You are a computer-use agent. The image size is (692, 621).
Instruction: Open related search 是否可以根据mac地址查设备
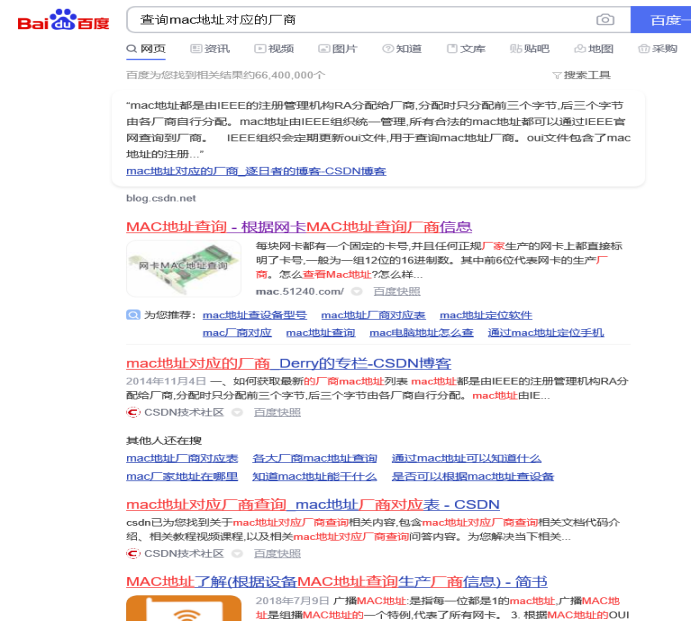coord(473,476)
